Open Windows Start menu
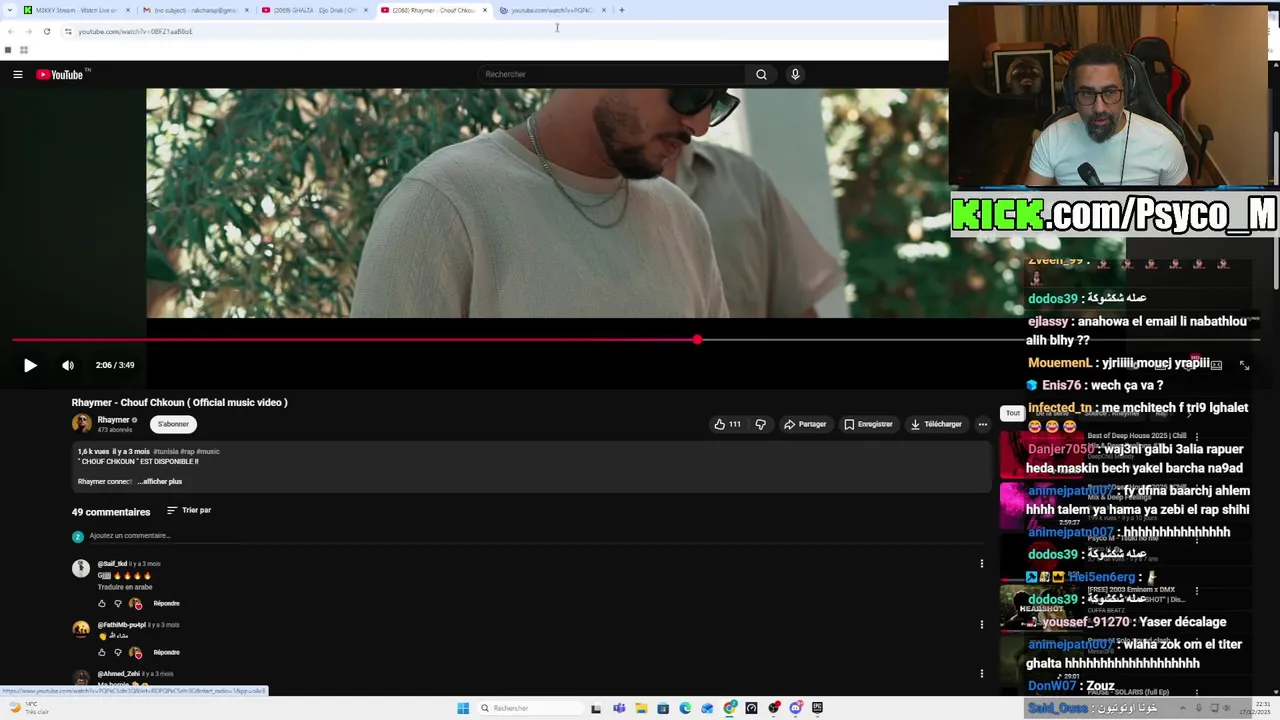The height and width of the screenshot is (720, 1280). [x=463, y=708]
